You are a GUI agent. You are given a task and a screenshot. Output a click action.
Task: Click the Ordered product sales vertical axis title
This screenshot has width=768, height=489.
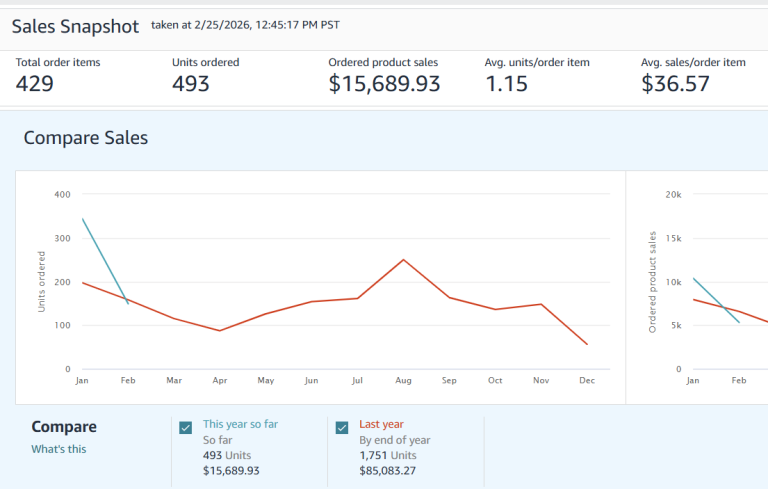[x=652, y=281]
